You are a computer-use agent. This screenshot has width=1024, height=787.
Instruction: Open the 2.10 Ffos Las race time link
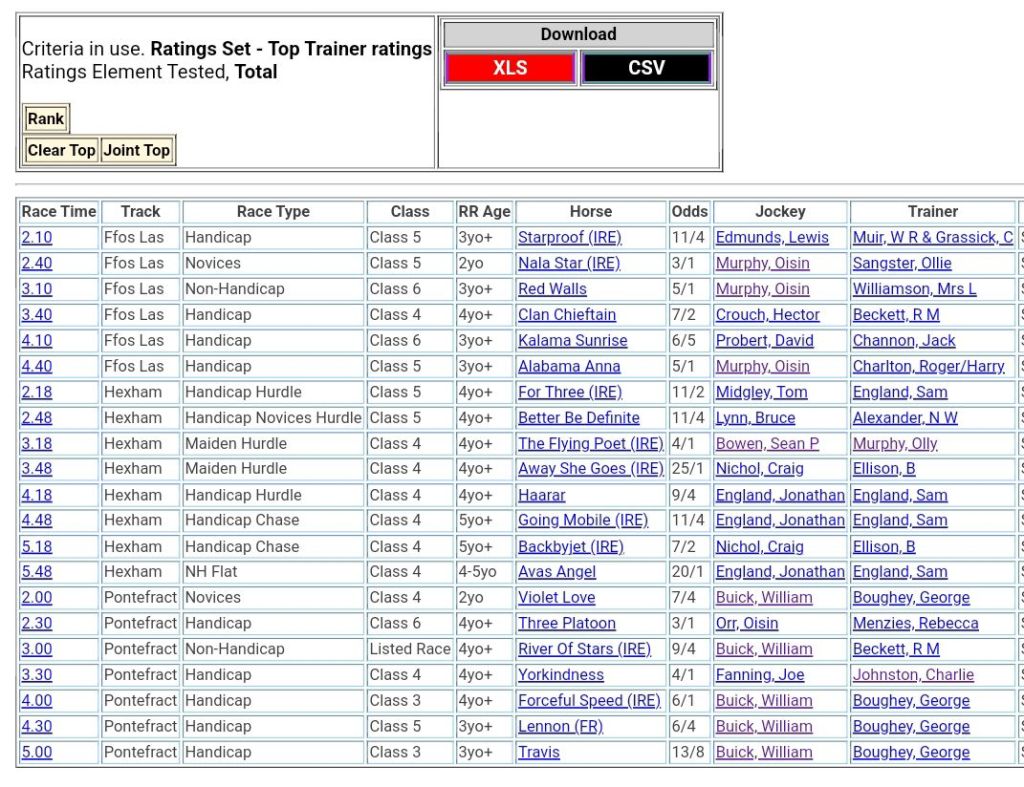pyautogui.click(x=37, y=238)
